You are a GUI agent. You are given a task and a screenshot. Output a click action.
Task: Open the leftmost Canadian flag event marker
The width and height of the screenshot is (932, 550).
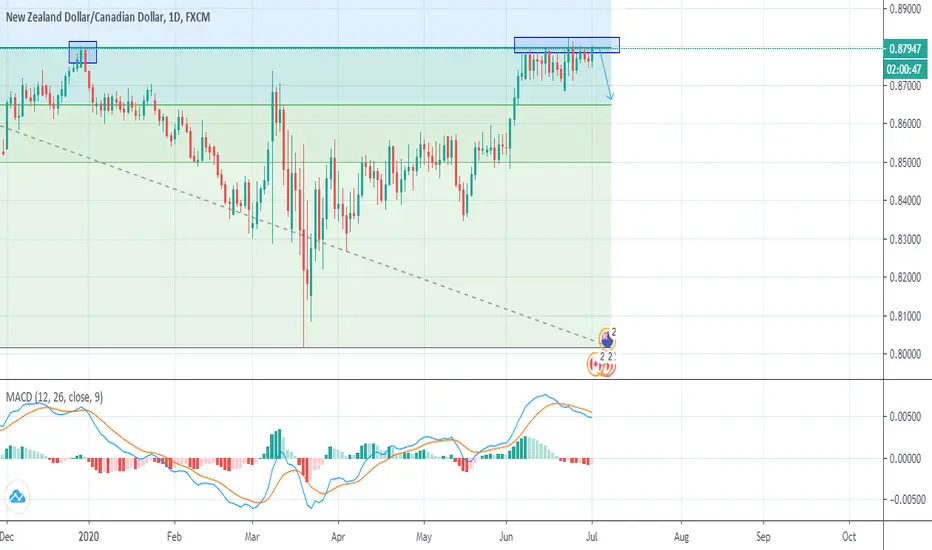pyautogui.click(x=595, y=364)
